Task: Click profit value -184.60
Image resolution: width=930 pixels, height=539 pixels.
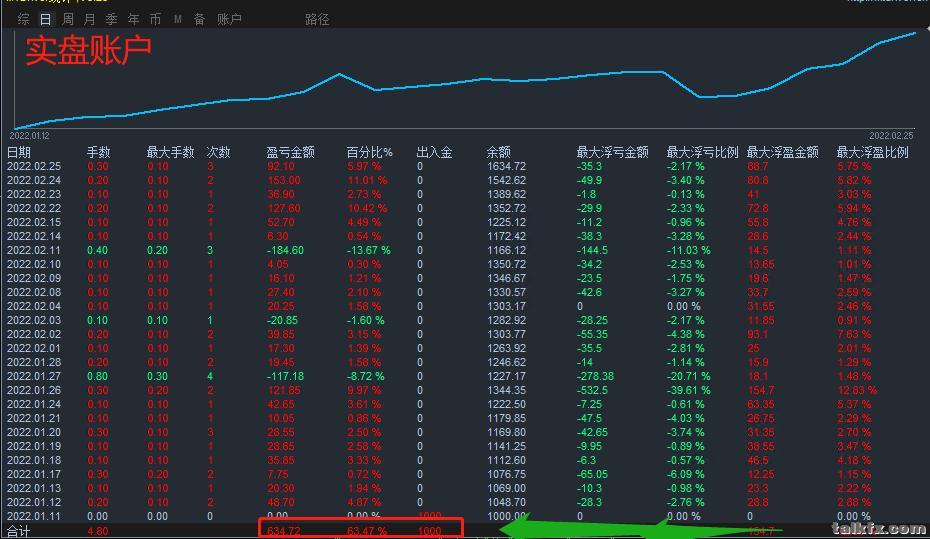Action: click(285, 250)
